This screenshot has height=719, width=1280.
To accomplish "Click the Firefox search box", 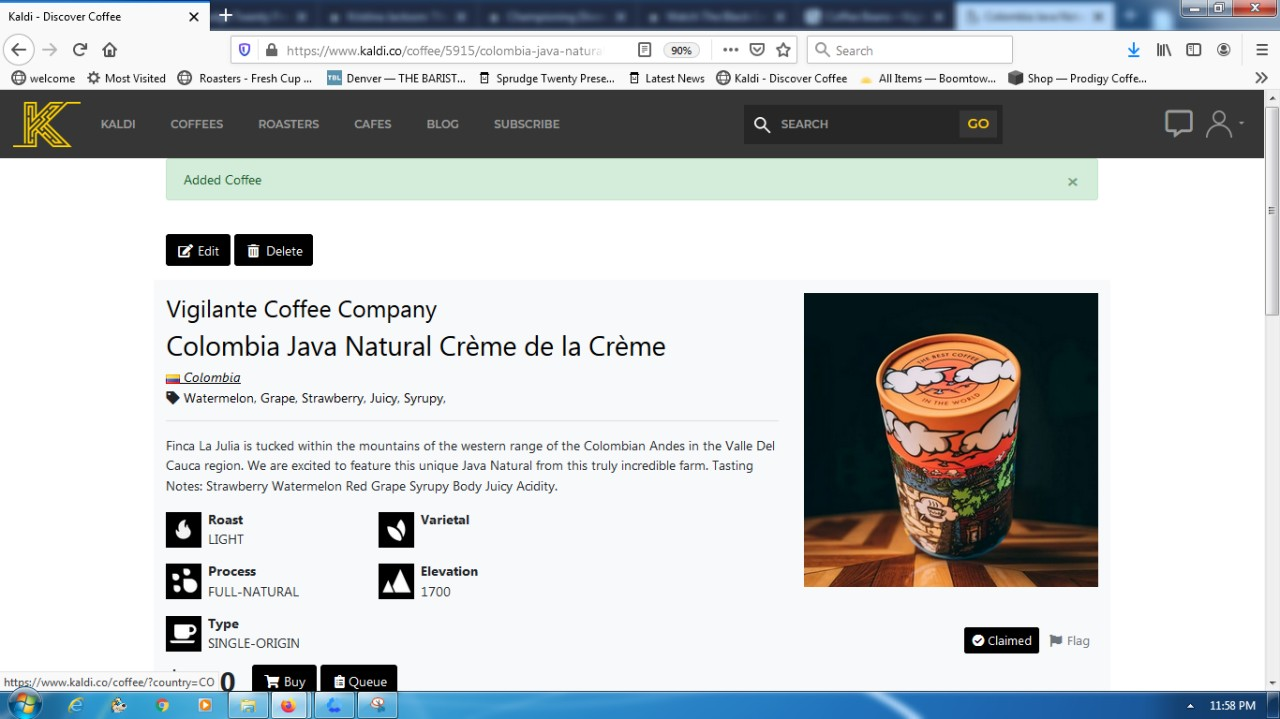I will (x=910, y=50).
